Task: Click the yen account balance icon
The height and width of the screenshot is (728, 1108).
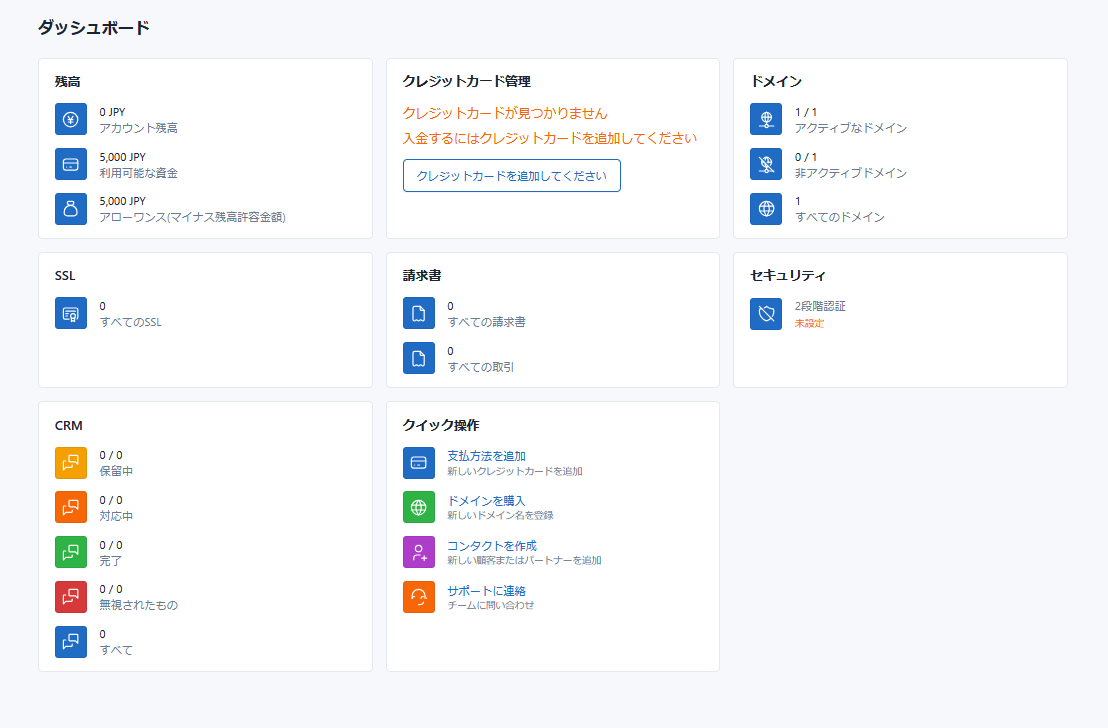Action: [71, 120]
